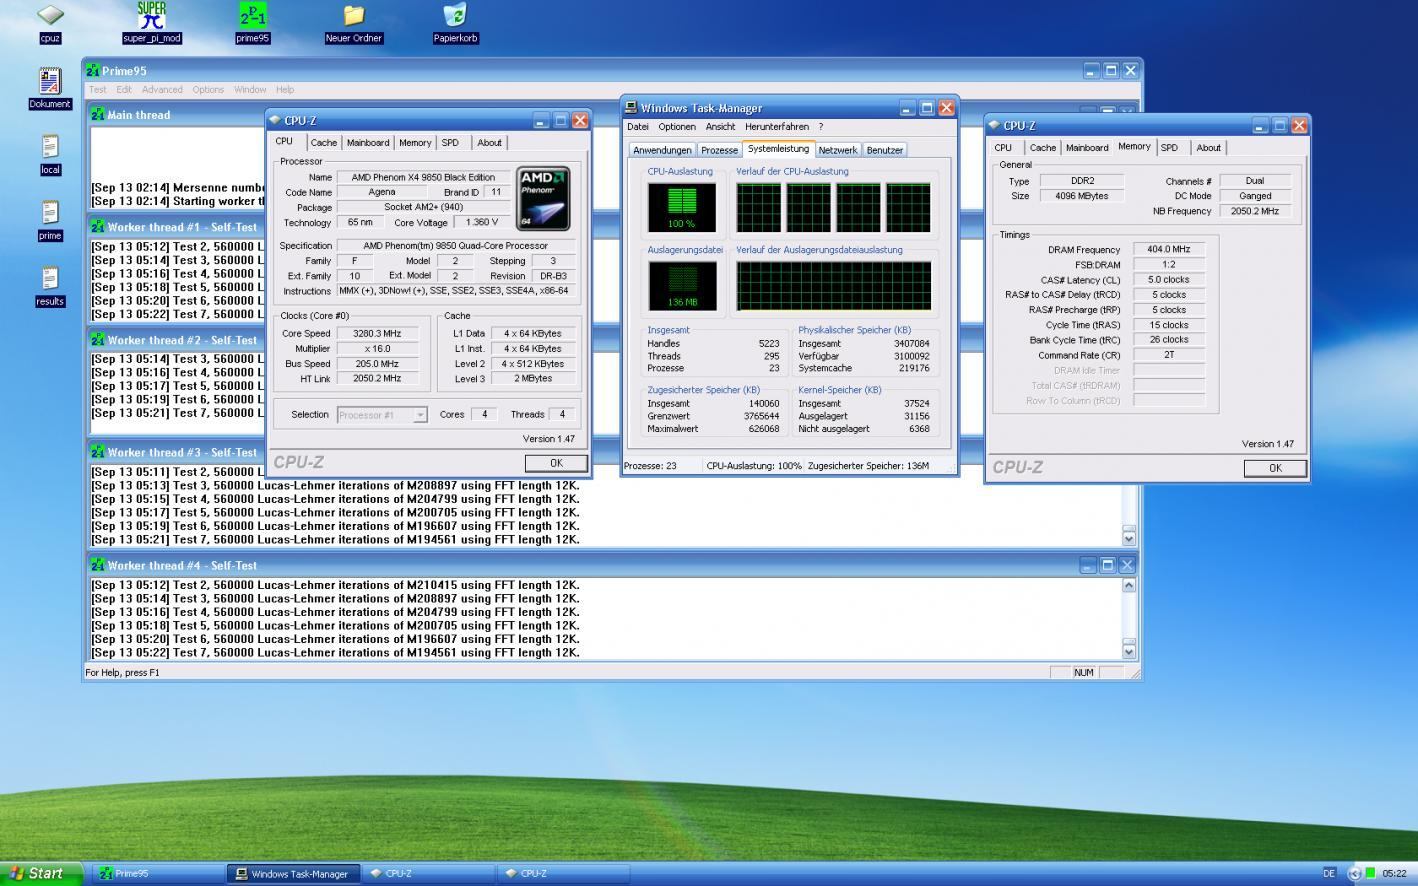Click the Main thread window icon
Screen dimensions: 1418x886
point(98,115)
